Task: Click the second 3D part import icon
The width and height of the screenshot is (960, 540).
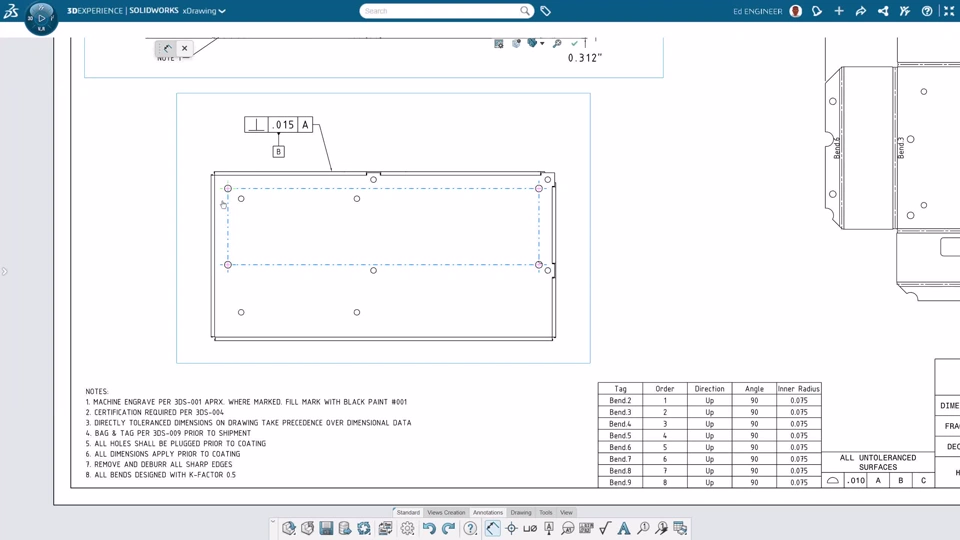Action: [x=307, y=528]
